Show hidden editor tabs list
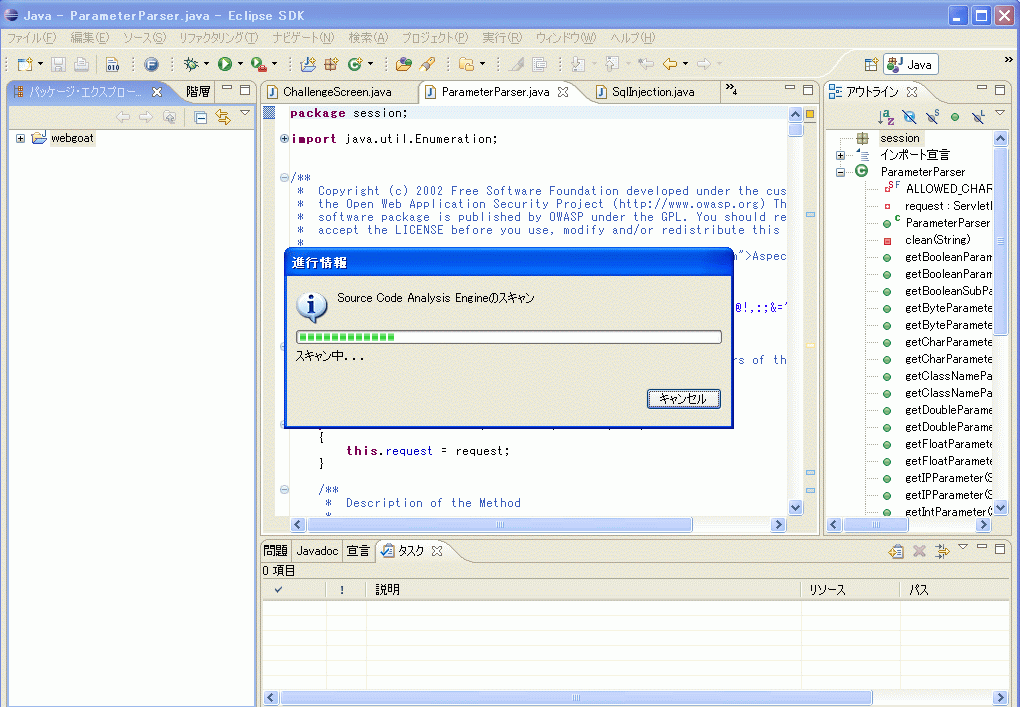The width and height of the screenshot is (1020, 707). pos(731,89)
